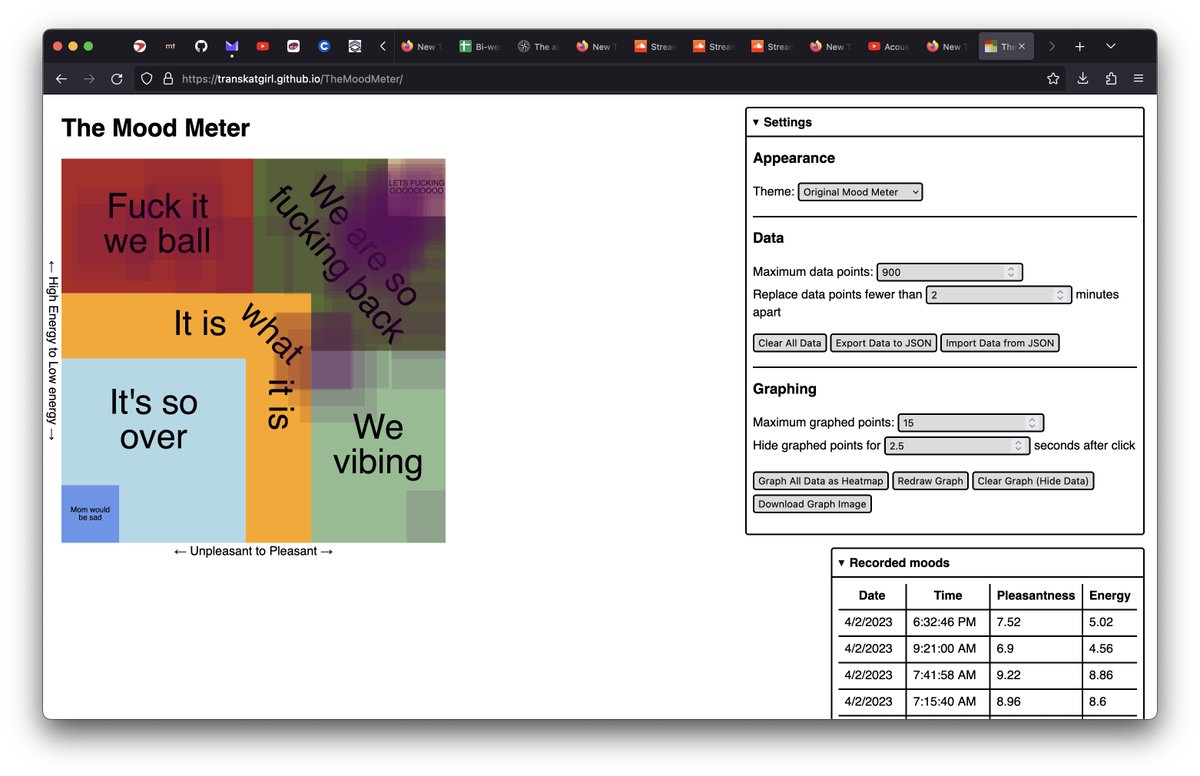Click the bookmark star in address bar
This screenshot has height=776, width=1200.
pyautogui.click(x=1053, y=78)
